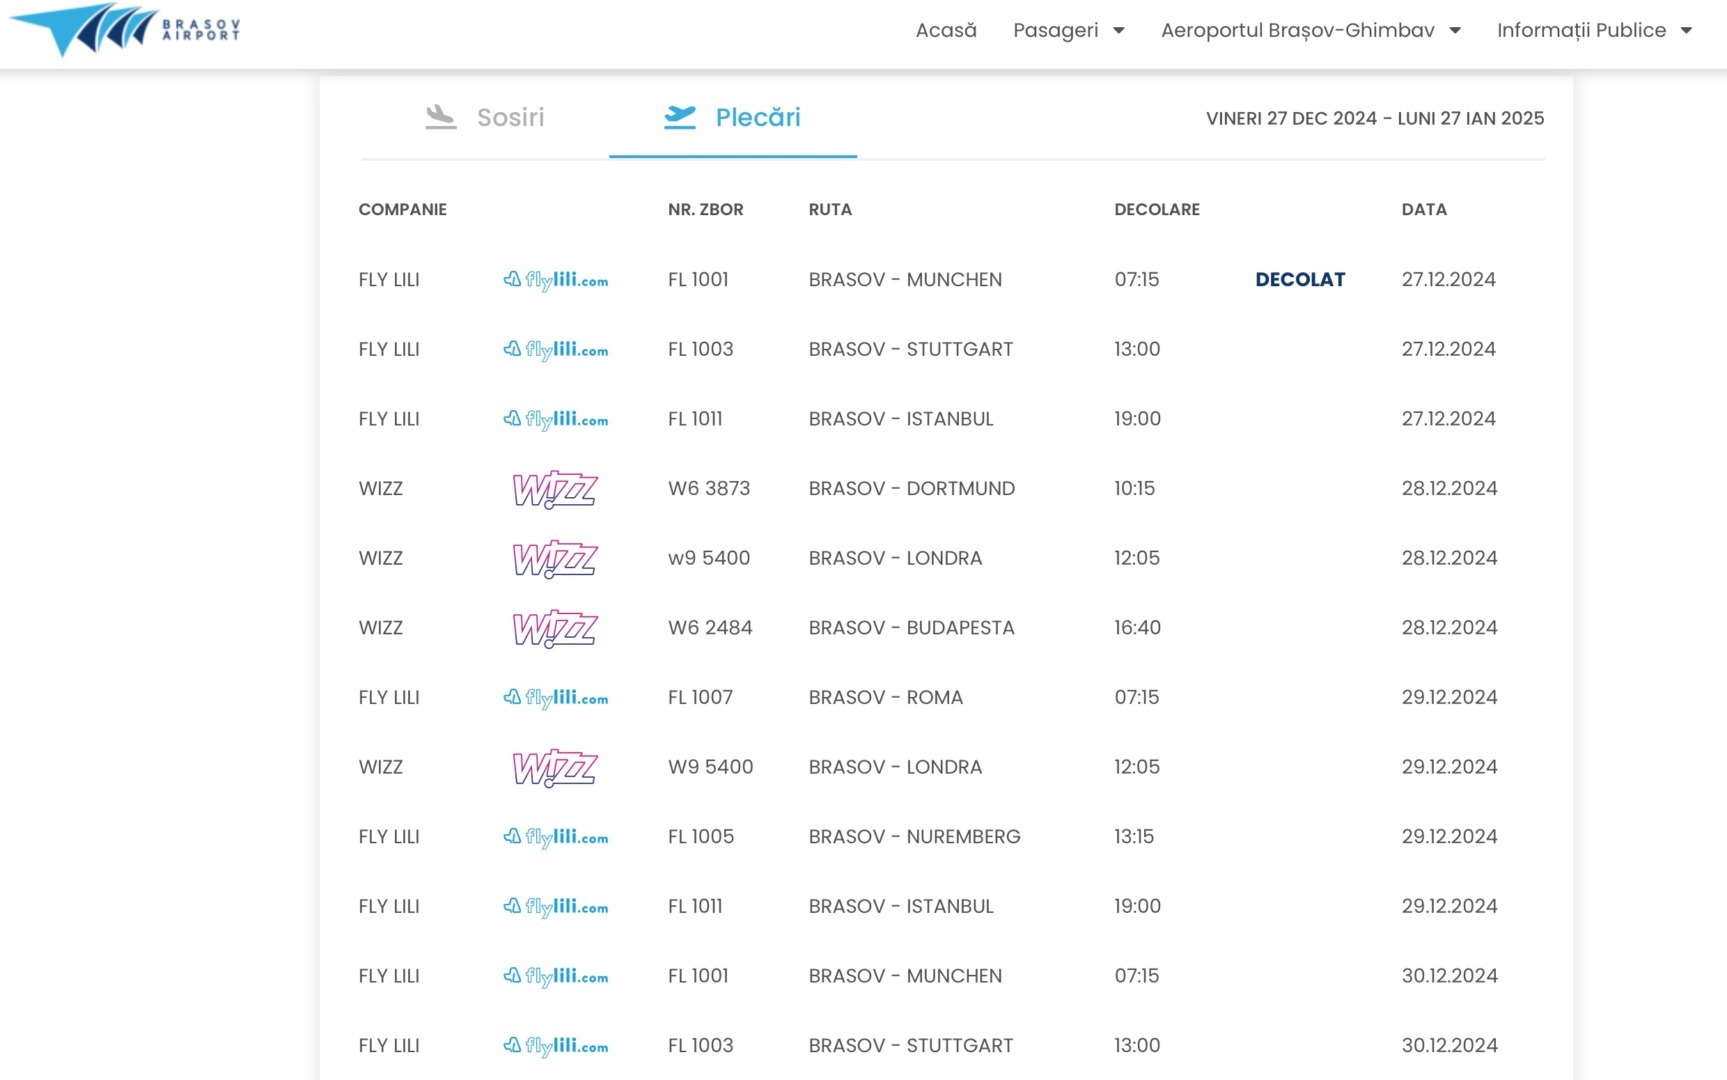Select route BRASOV - ROMA
1727x1080 pixels.
coord(885,697)
